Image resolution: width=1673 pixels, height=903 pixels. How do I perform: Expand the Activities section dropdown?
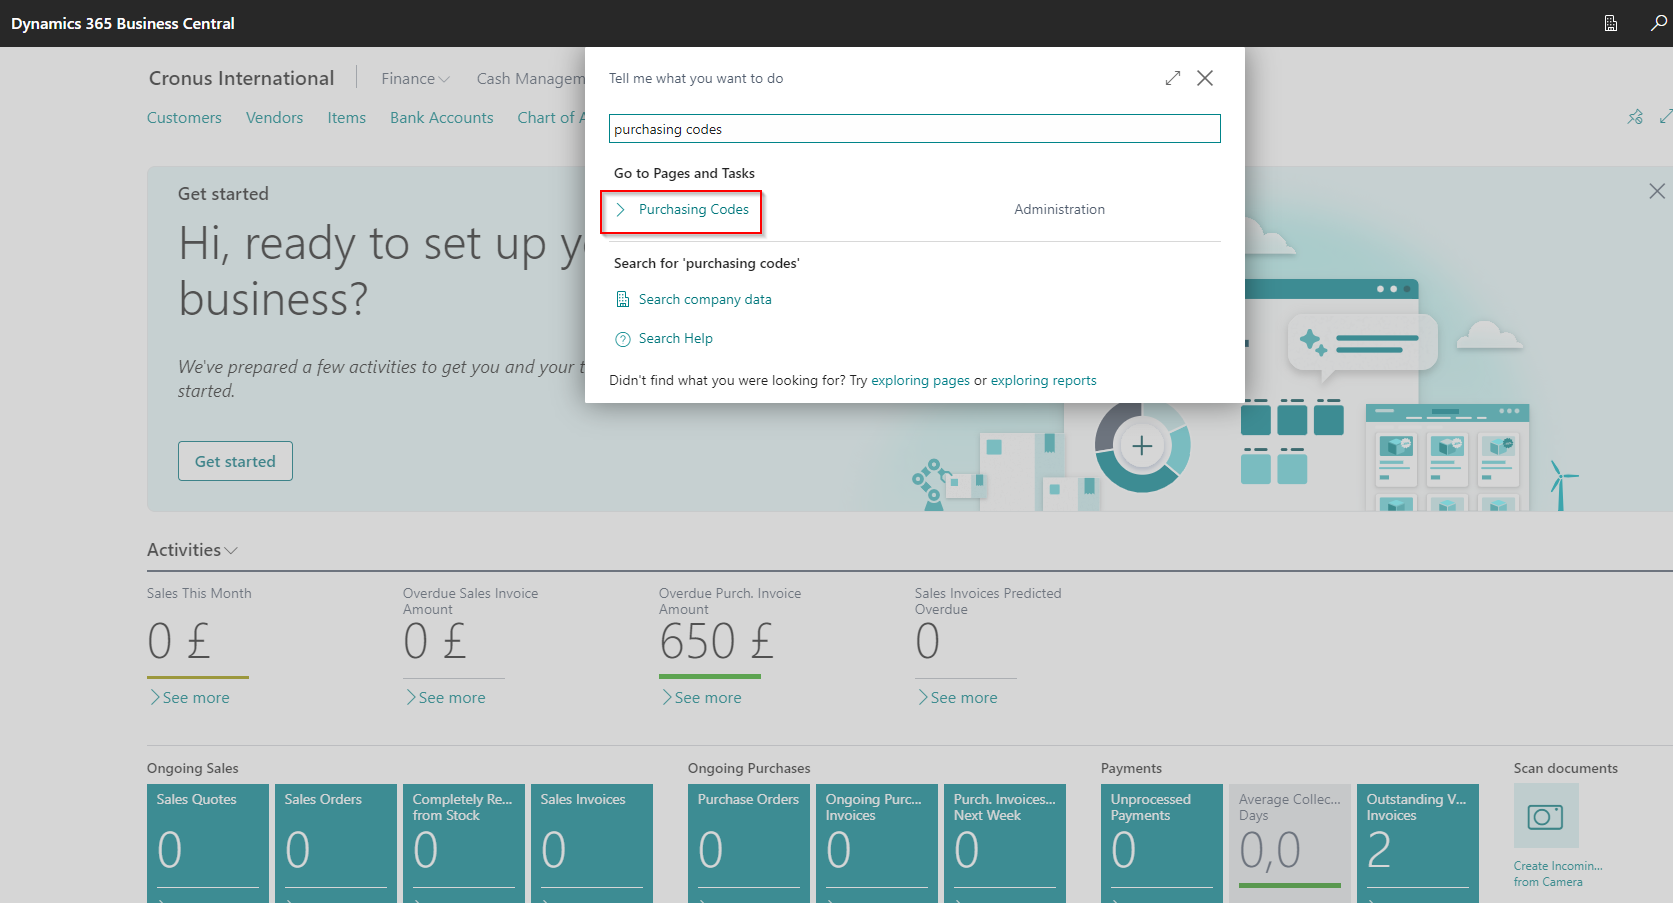pyautogui.click(x=192, y=550)
